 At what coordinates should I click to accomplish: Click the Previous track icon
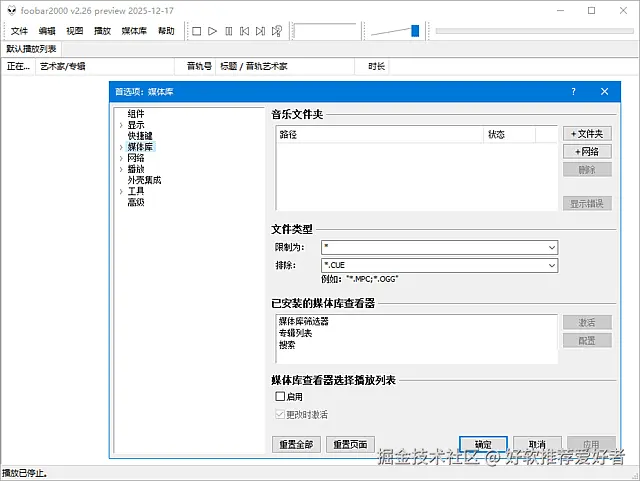(x=244, y=31)
